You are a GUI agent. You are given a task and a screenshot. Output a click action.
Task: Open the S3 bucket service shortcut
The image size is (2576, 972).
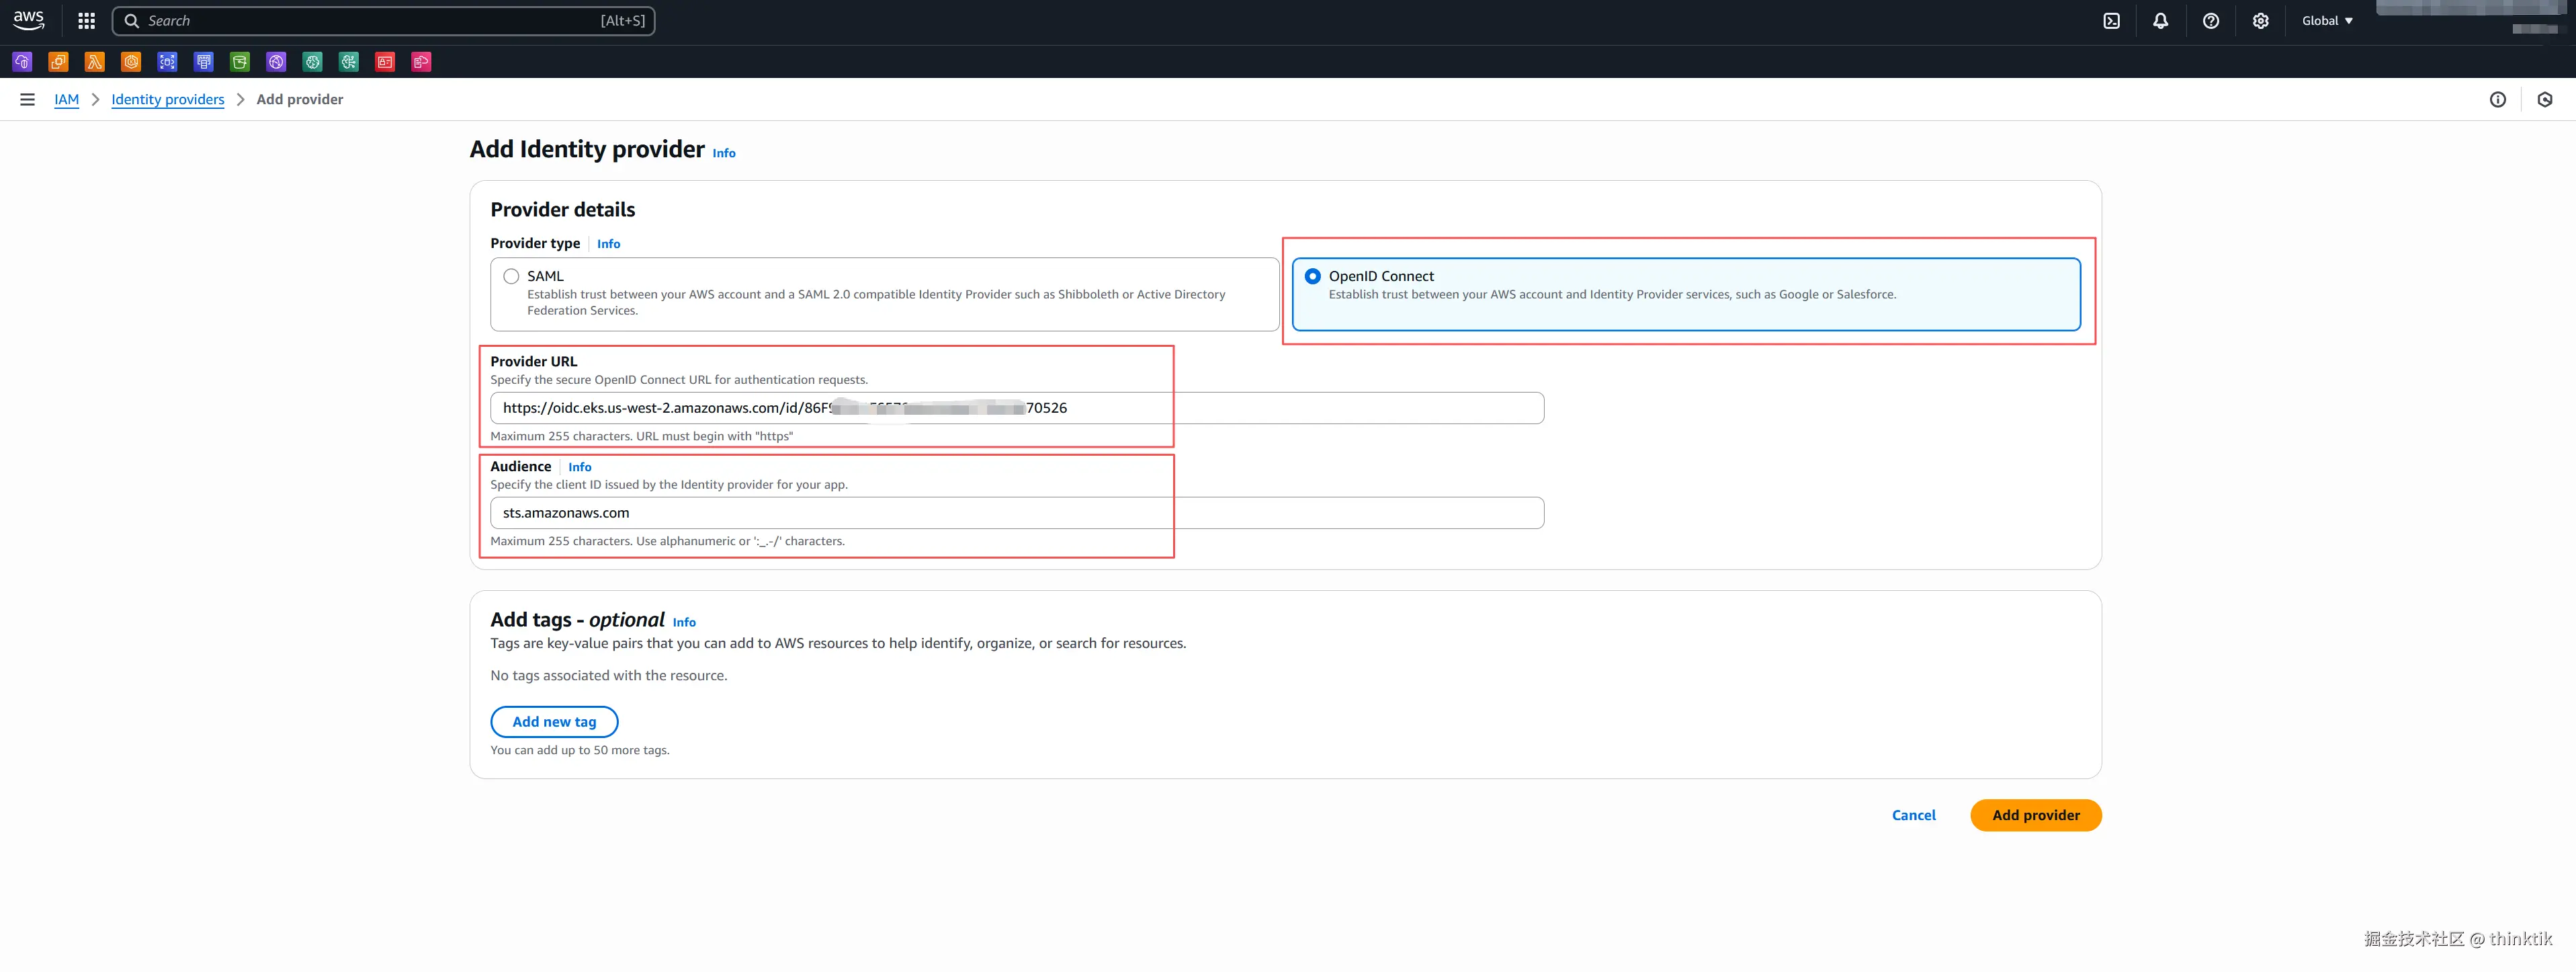point(240,62)
